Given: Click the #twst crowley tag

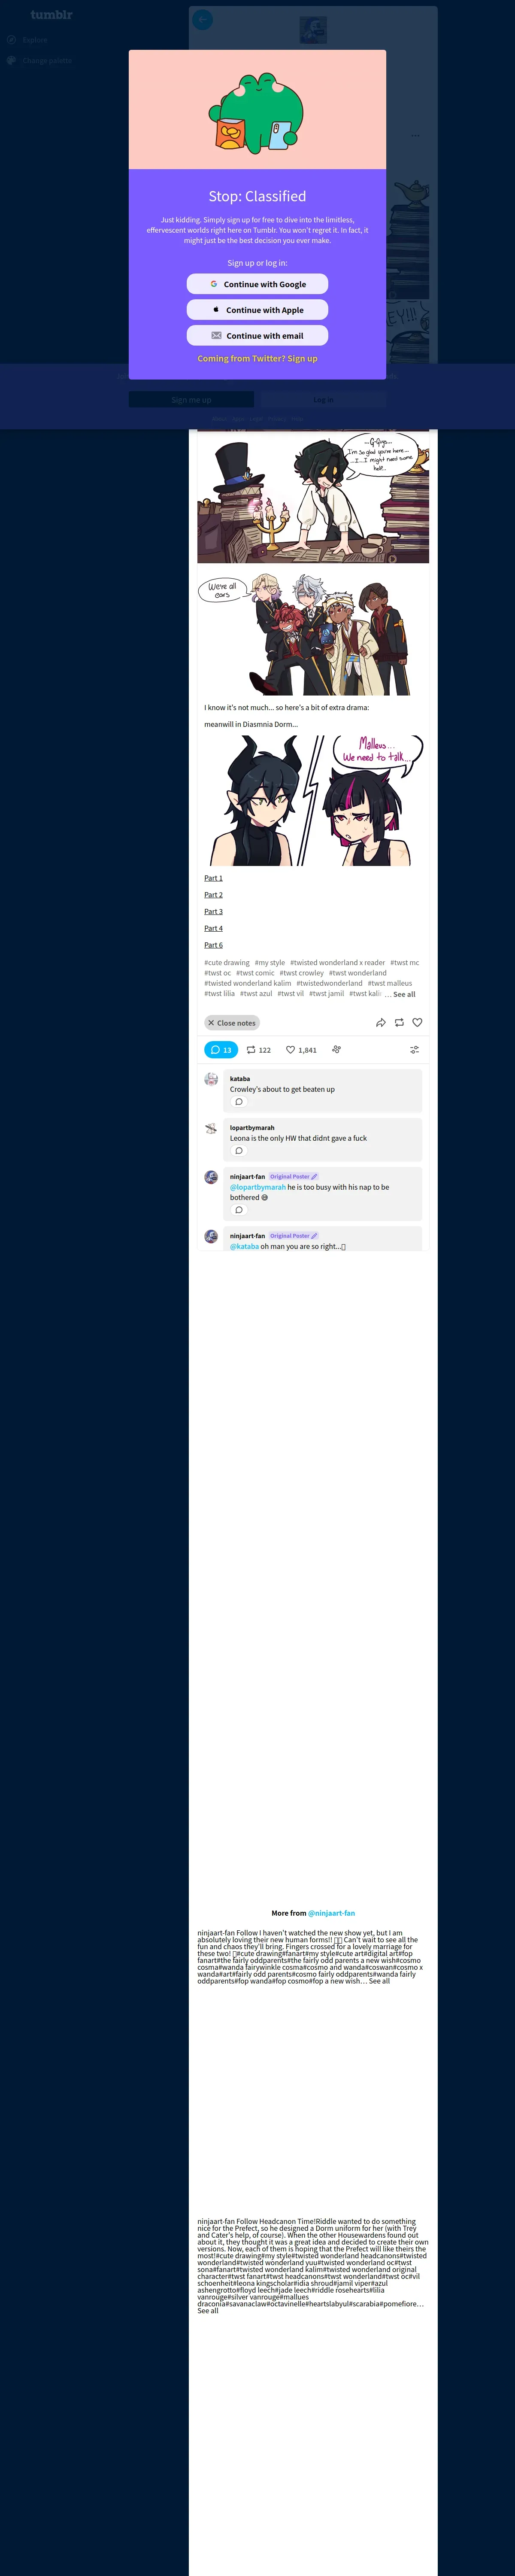Looking at the screenshot, I should point(302,973).
